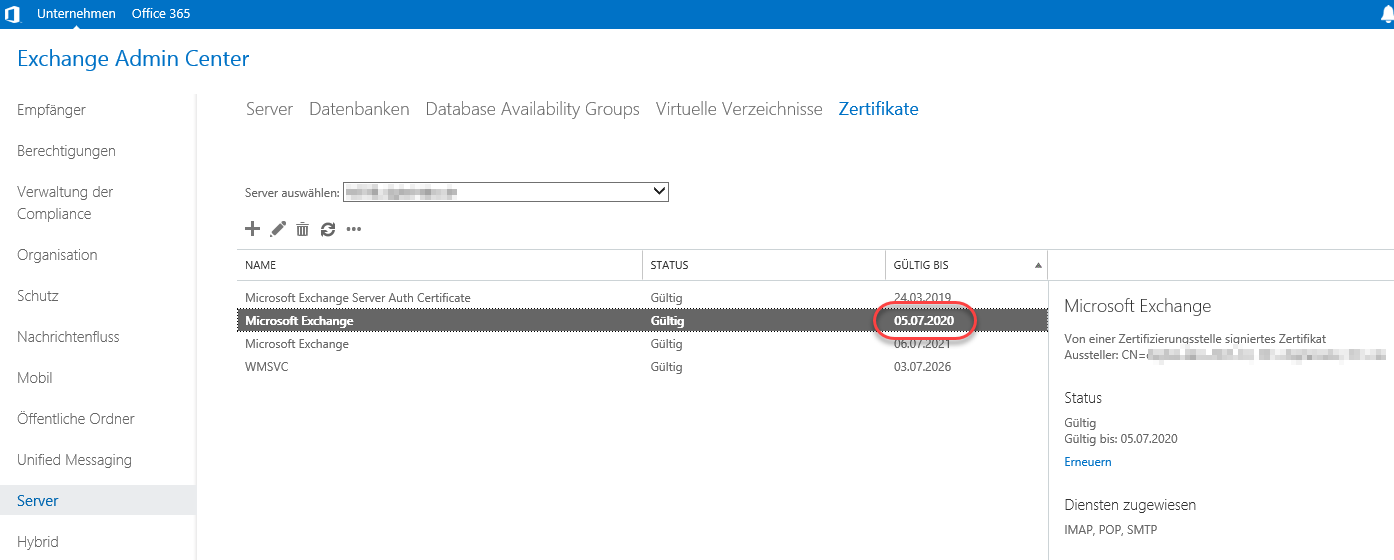
Task: Delete certificate using the trash icon
Action: click(302, 229)
